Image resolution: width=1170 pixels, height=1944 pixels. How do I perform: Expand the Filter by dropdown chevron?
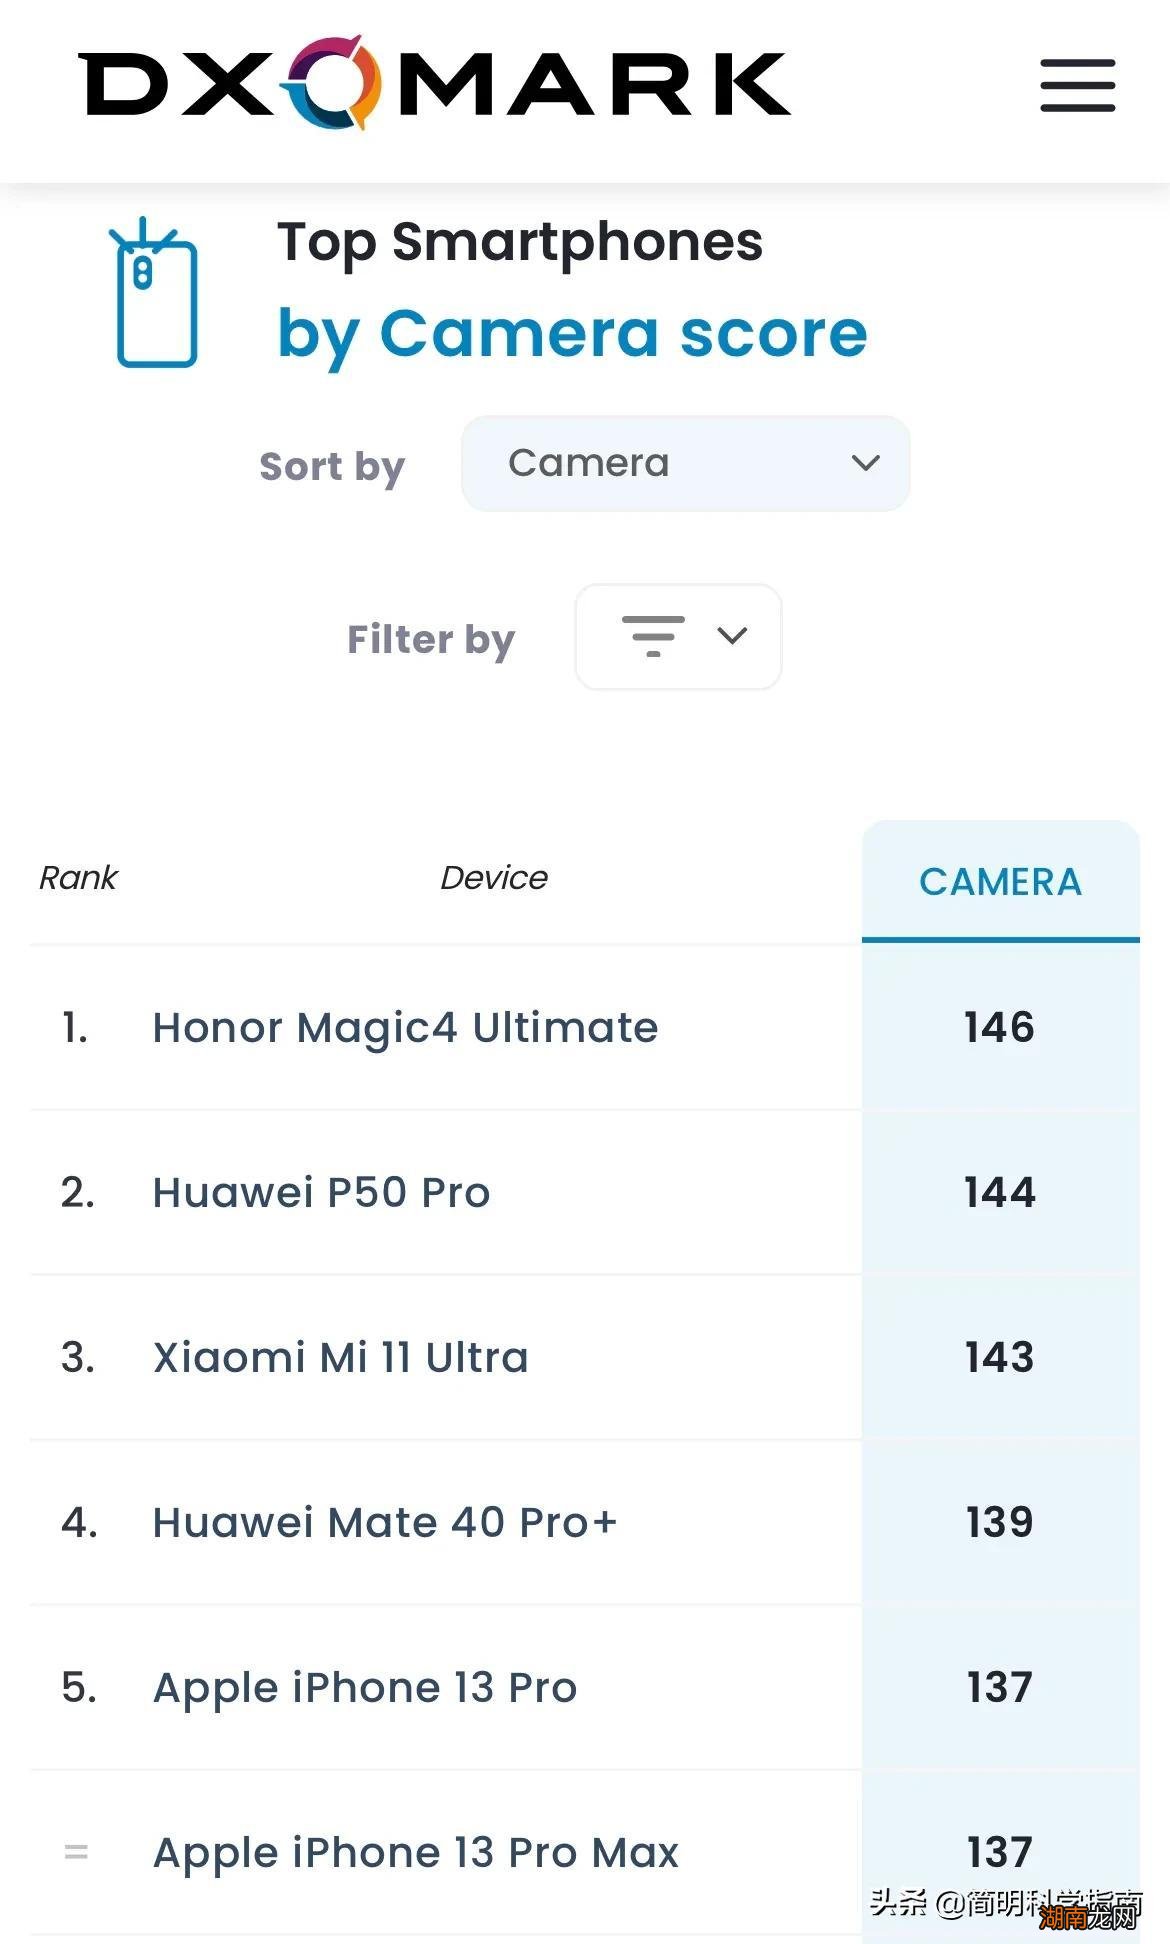[x=733, y=636]
